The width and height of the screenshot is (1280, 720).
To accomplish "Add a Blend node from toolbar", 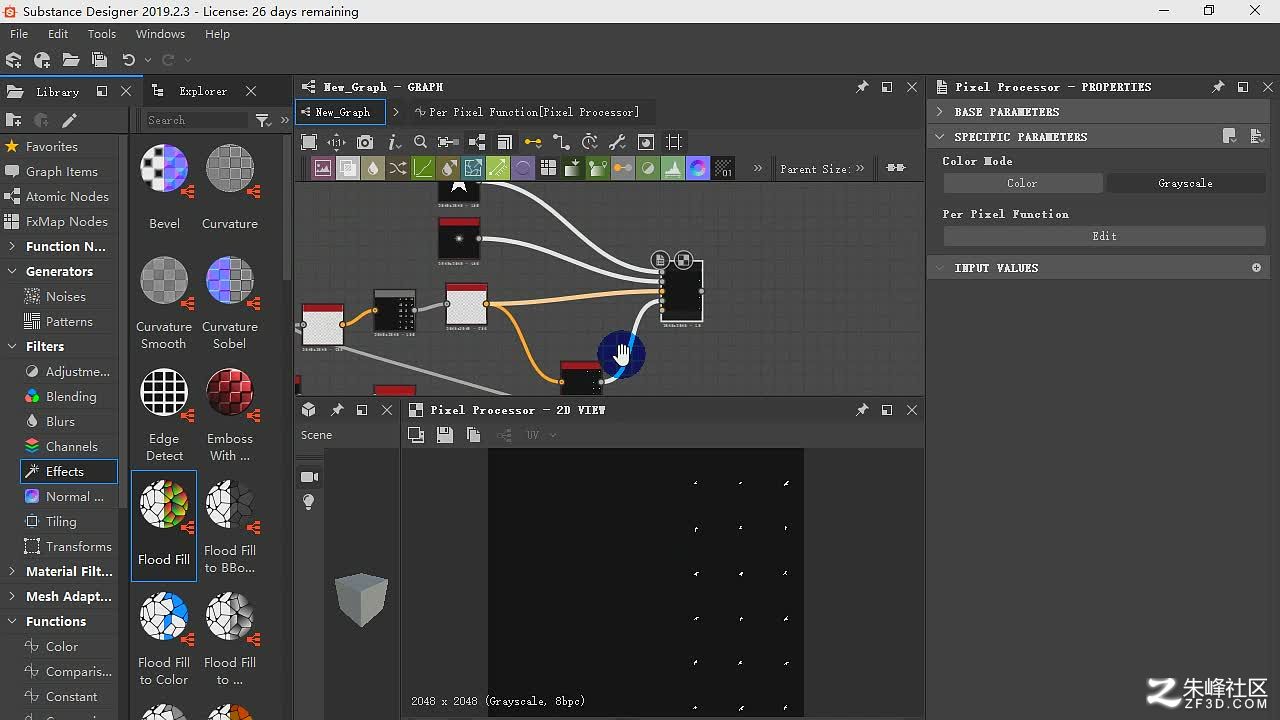I will click(x=348, y=168).
